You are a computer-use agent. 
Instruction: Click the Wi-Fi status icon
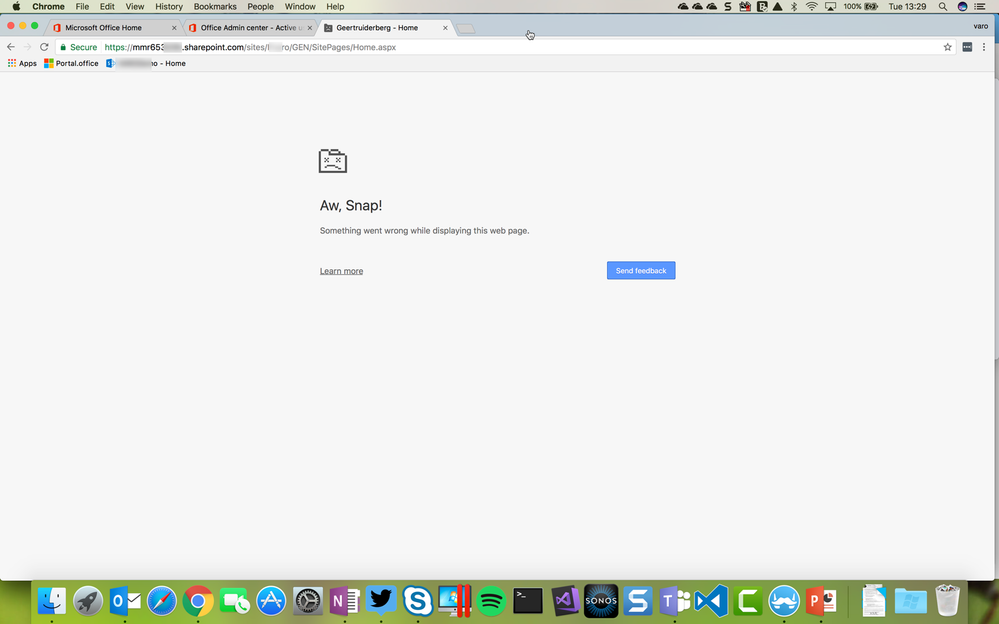pos(812,6)
